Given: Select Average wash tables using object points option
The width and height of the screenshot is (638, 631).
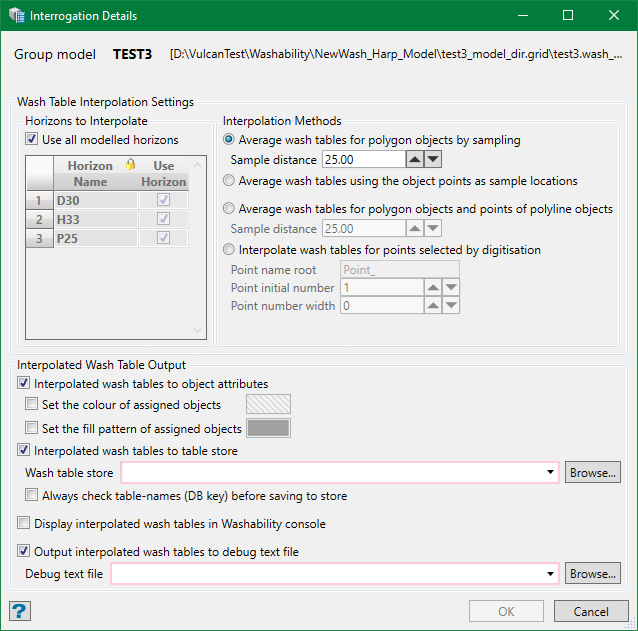Looking at the screenshot, I should (230, 181).
